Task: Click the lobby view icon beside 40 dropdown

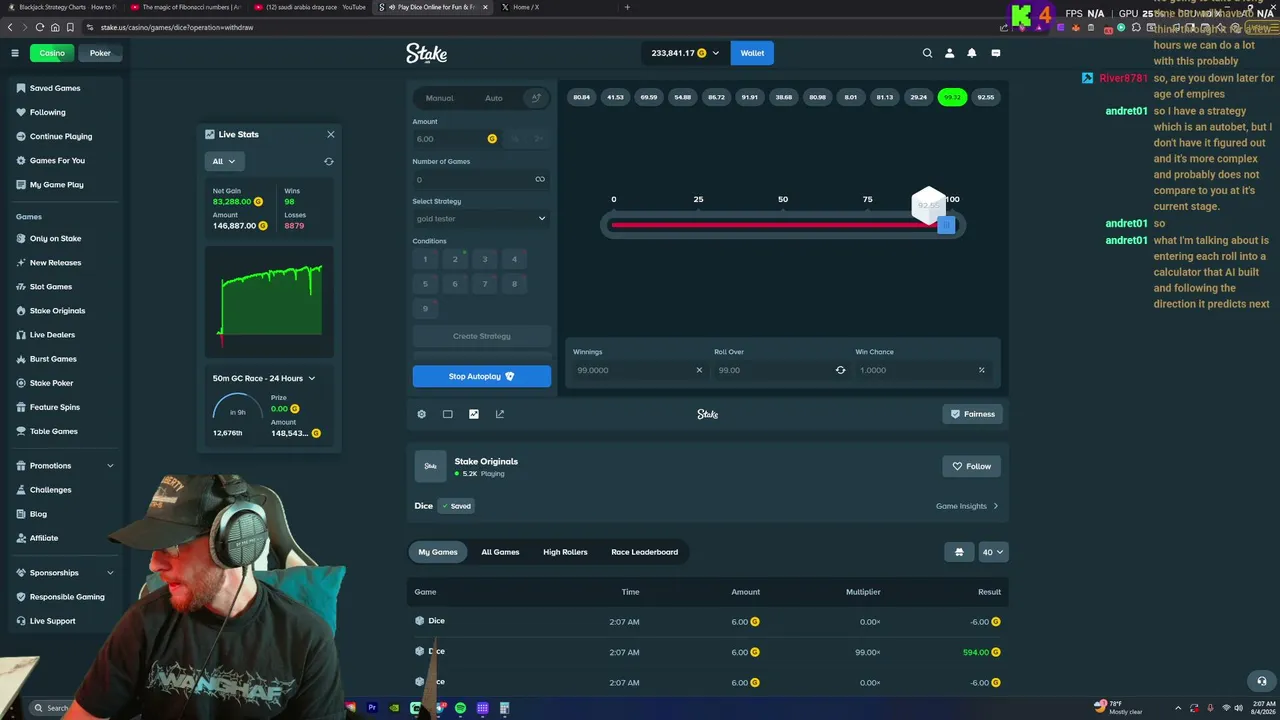Action: [x=959, y=552]
